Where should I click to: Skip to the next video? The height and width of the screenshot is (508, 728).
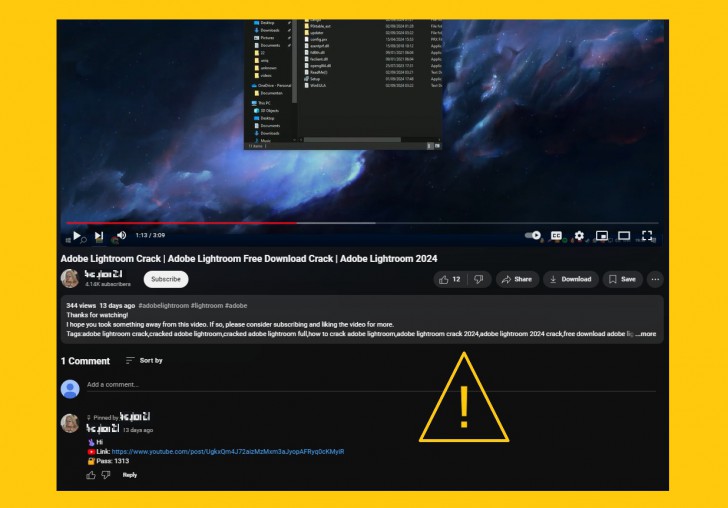point(99,235)
